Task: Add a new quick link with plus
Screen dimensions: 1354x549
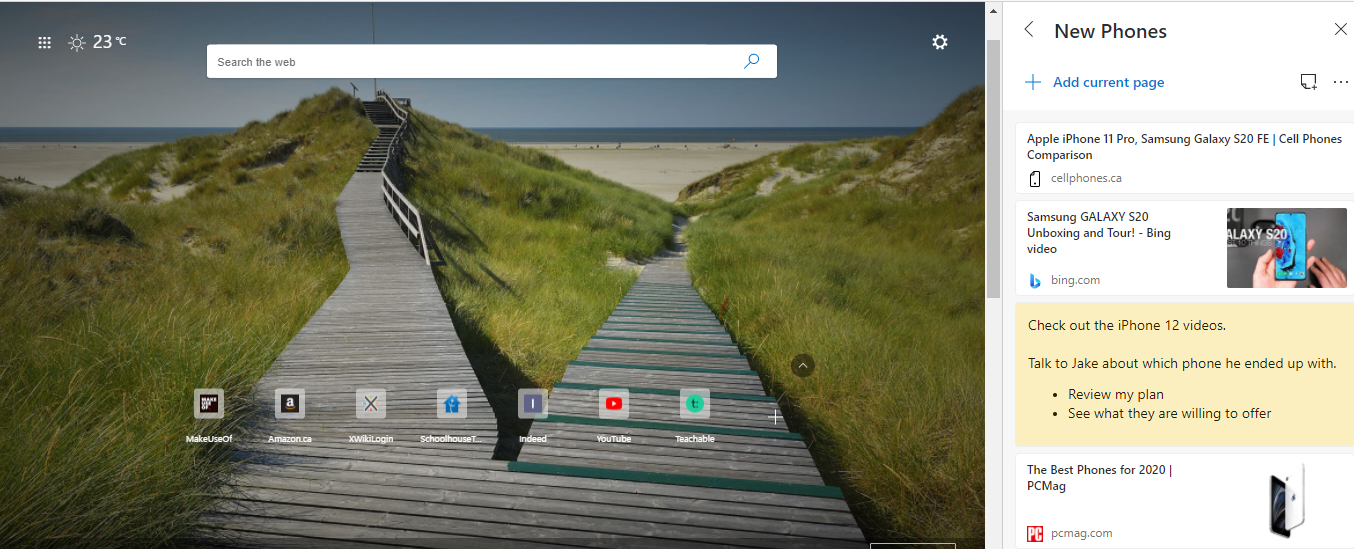Action: [775, 416]
